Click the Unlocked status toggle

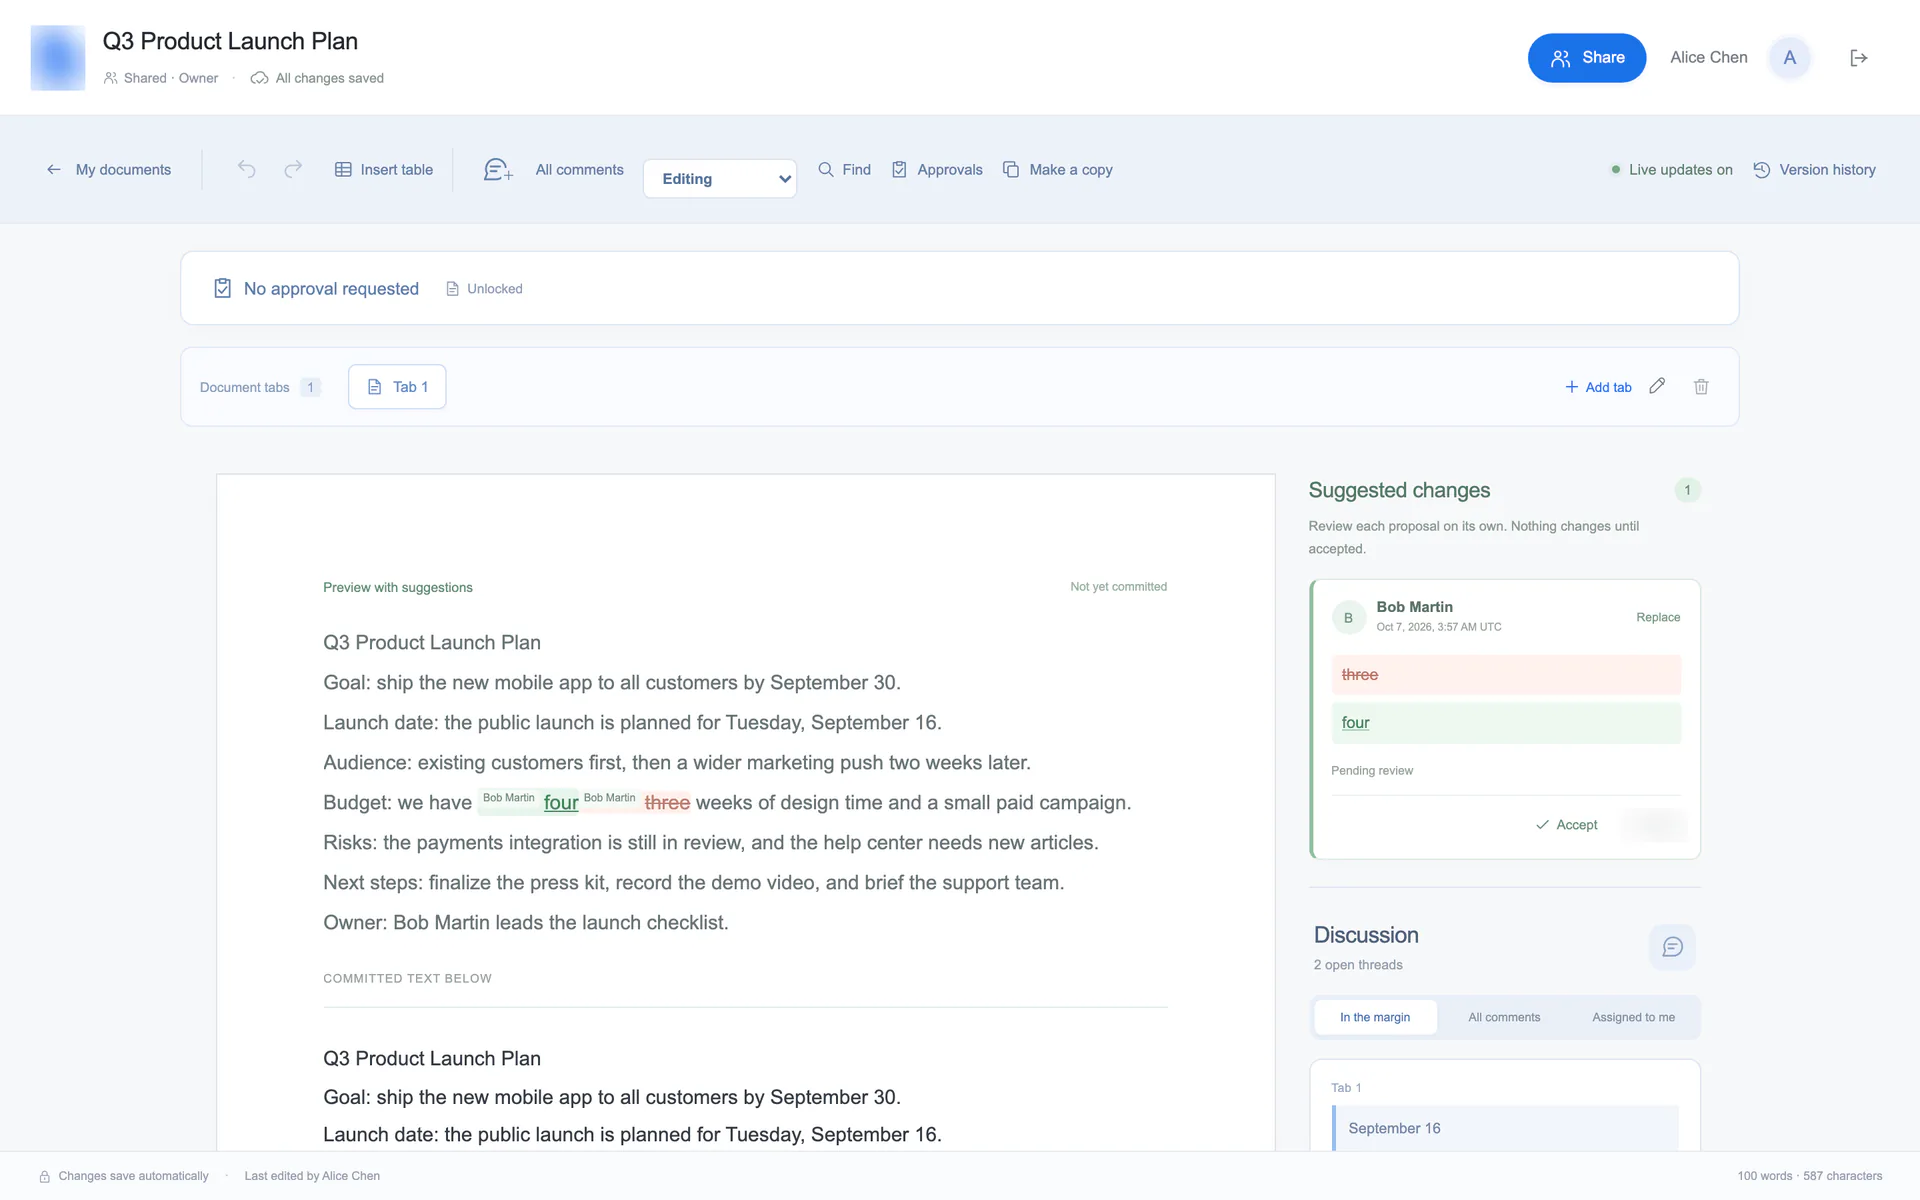pos(484,288)
